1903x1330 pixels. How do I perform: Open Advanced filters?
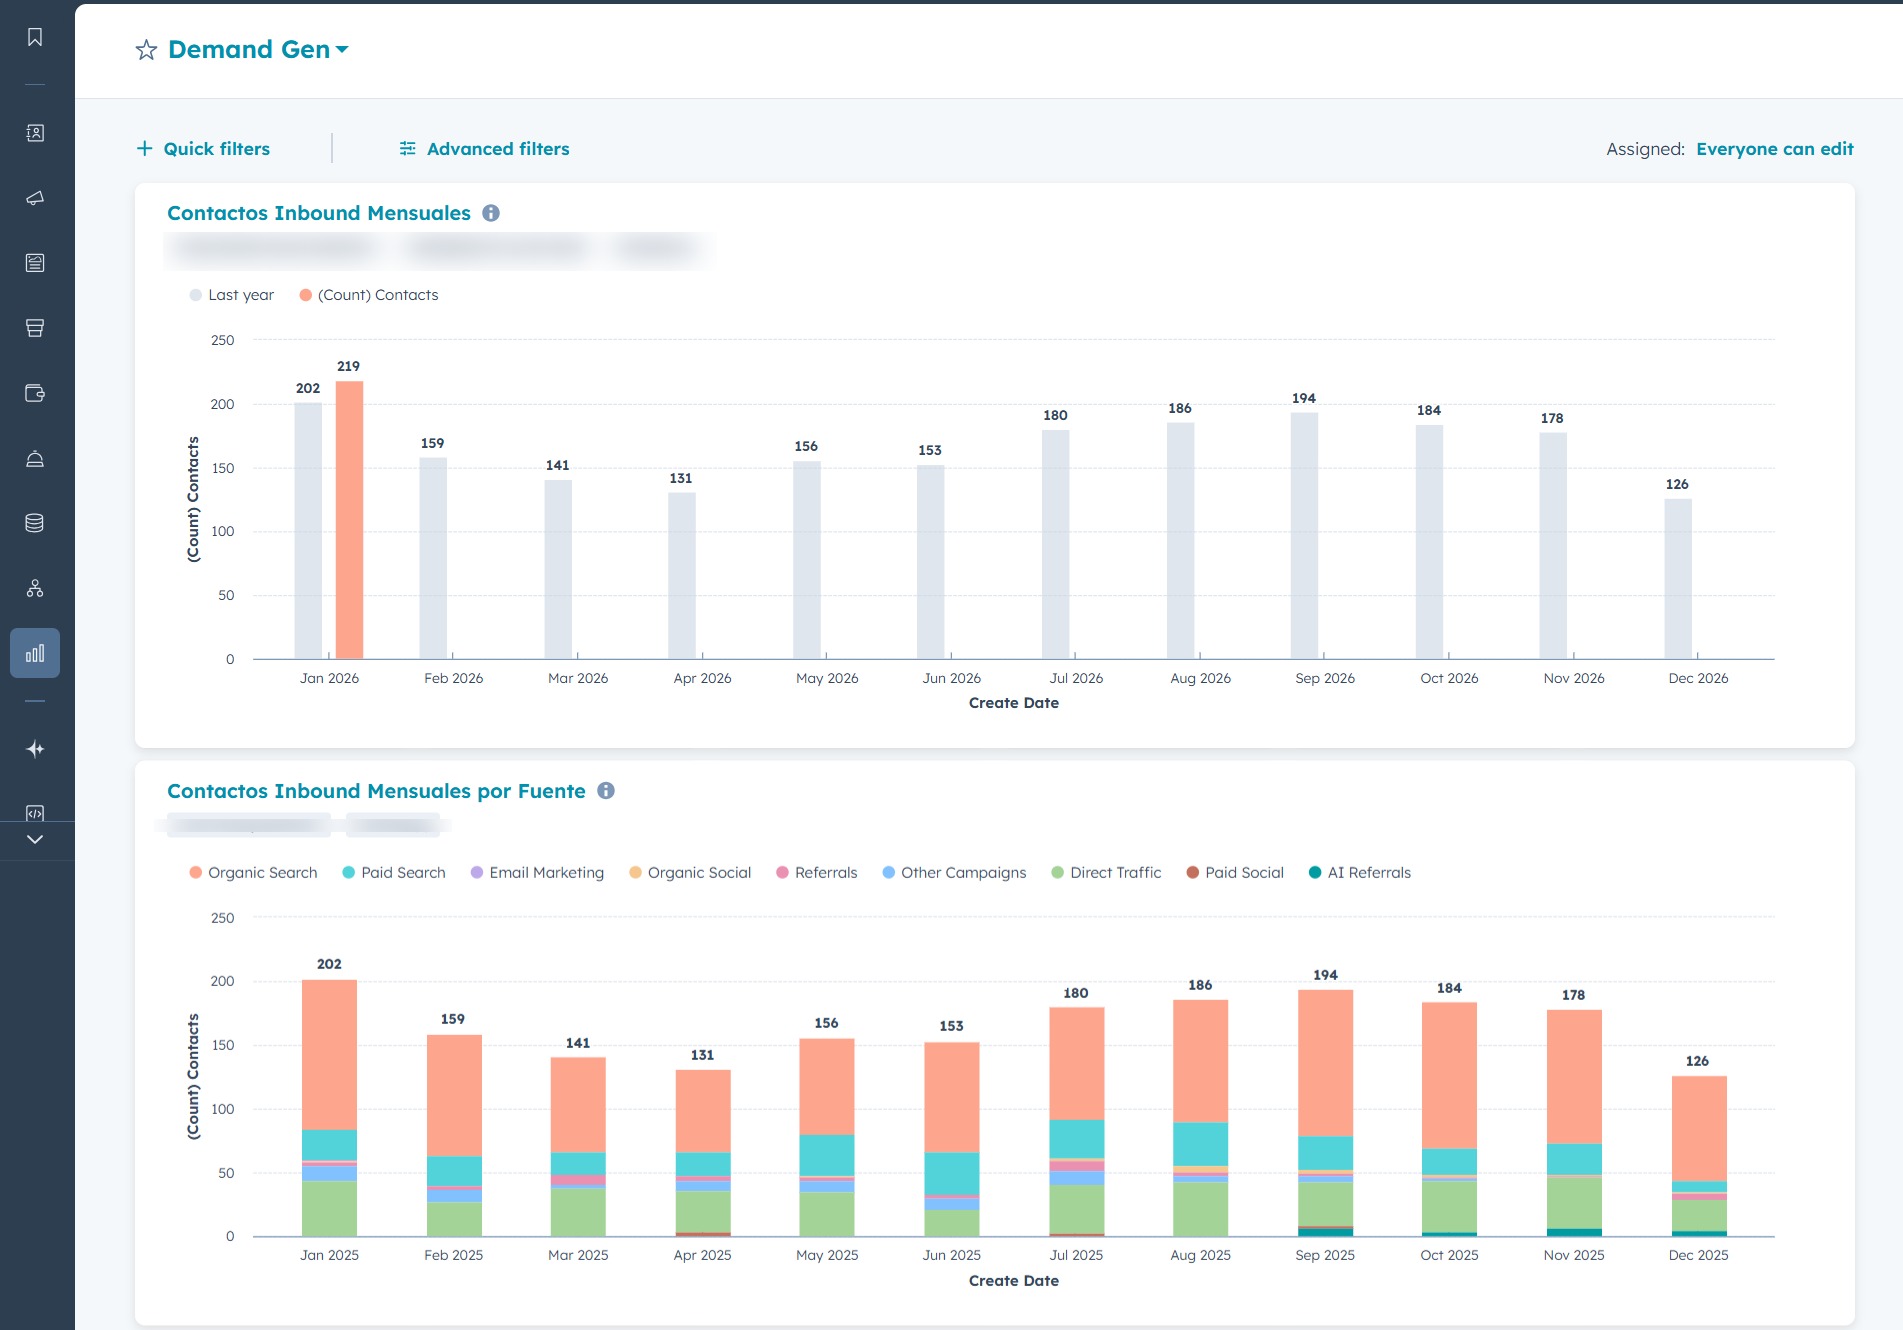pyautogui.click(x=484, y=149)
